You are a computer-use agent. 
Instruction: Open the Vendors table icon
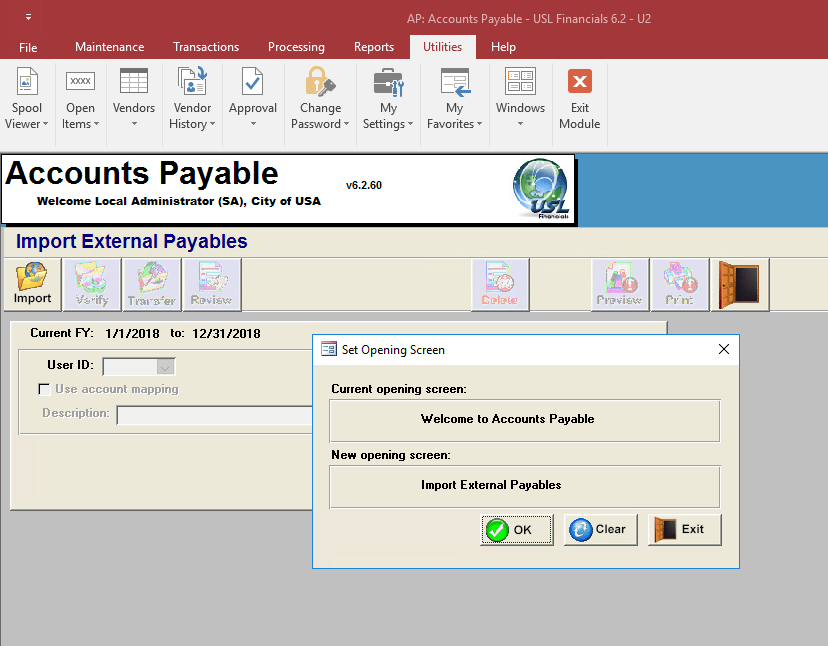tap(134, 81)
